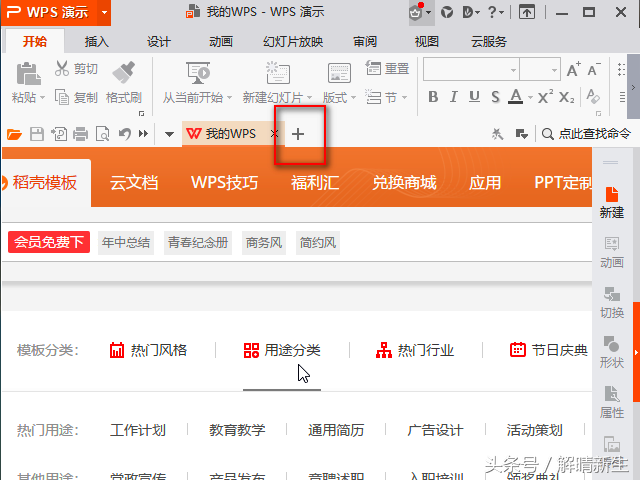The height and width of the screenshot is (480, 640).
Task: Open the 云服务 ribbon tab
Action: [x=489, y=41]
